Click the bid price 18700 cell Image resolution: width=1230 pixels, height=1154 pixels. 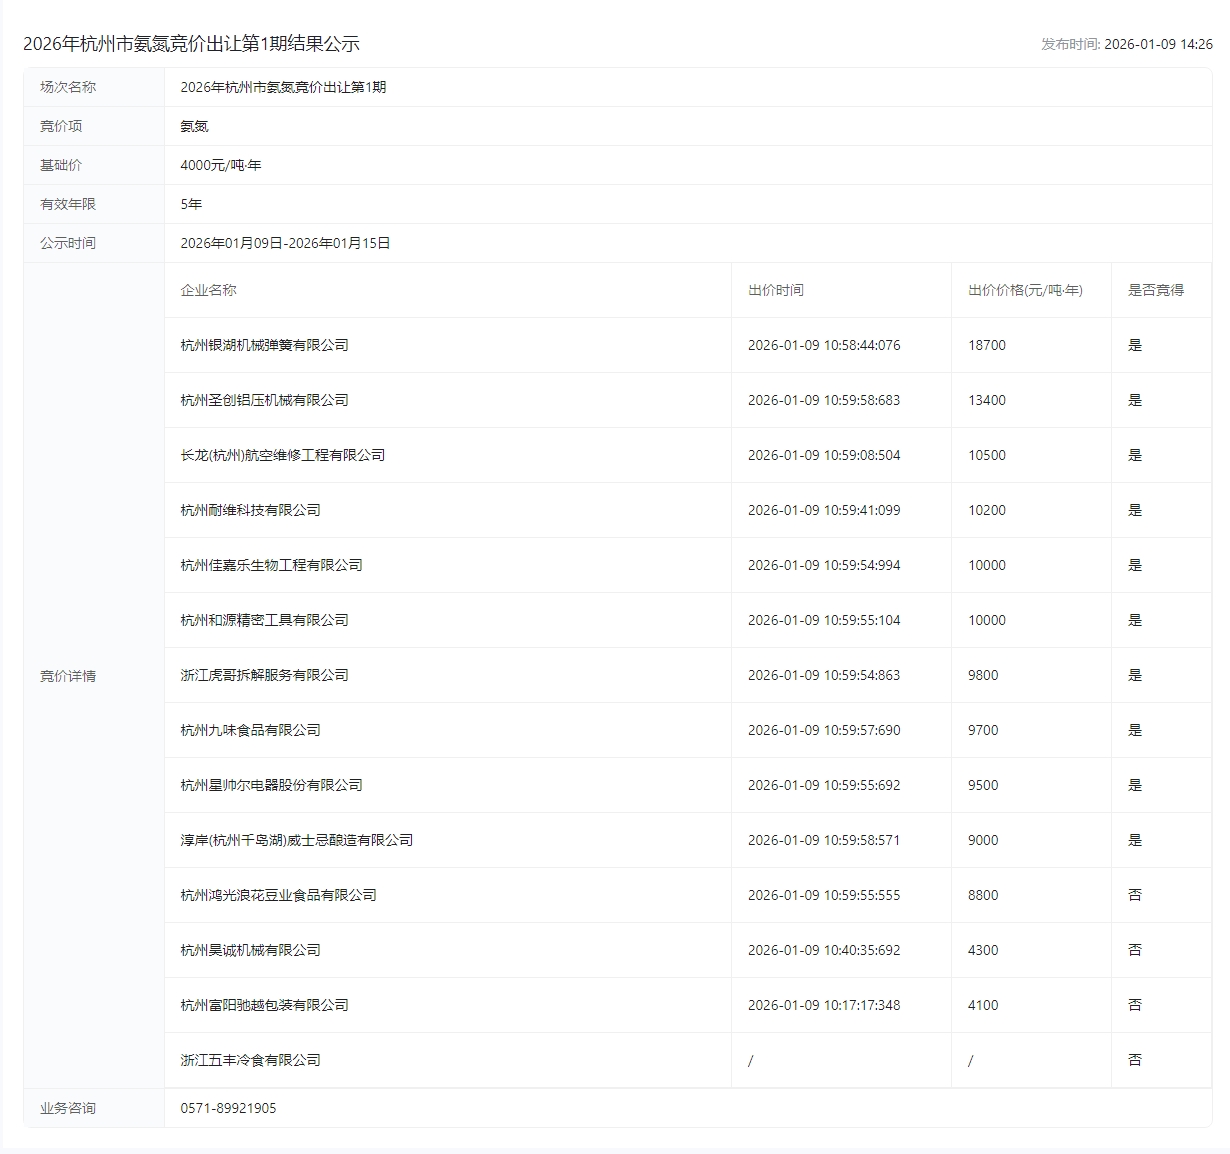pyautogui.click(x=986, y=345)
